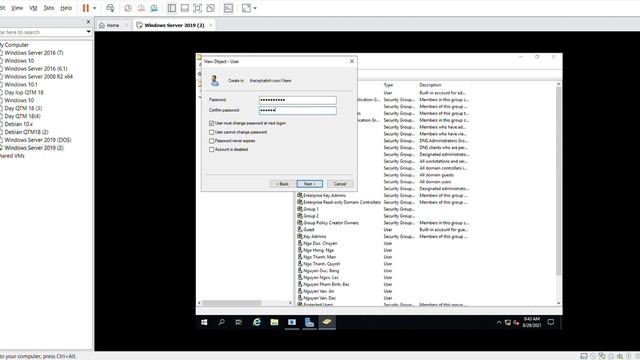Select Debian QTM18 (2) VM
The image size is (640, 360).
26,132
